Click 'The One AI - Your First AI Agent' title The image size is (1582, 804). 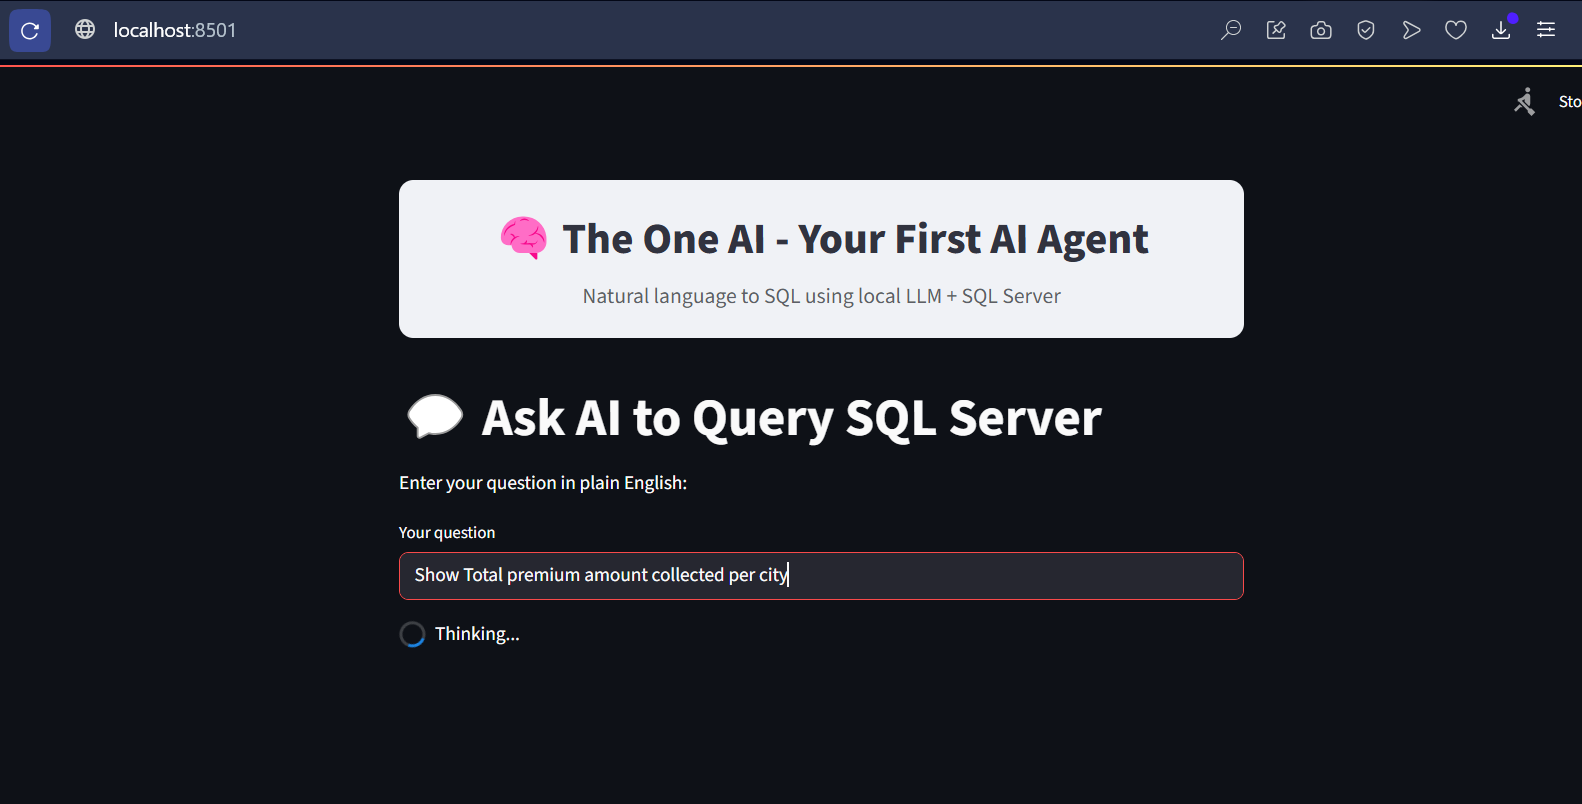(x=855, y=240)
